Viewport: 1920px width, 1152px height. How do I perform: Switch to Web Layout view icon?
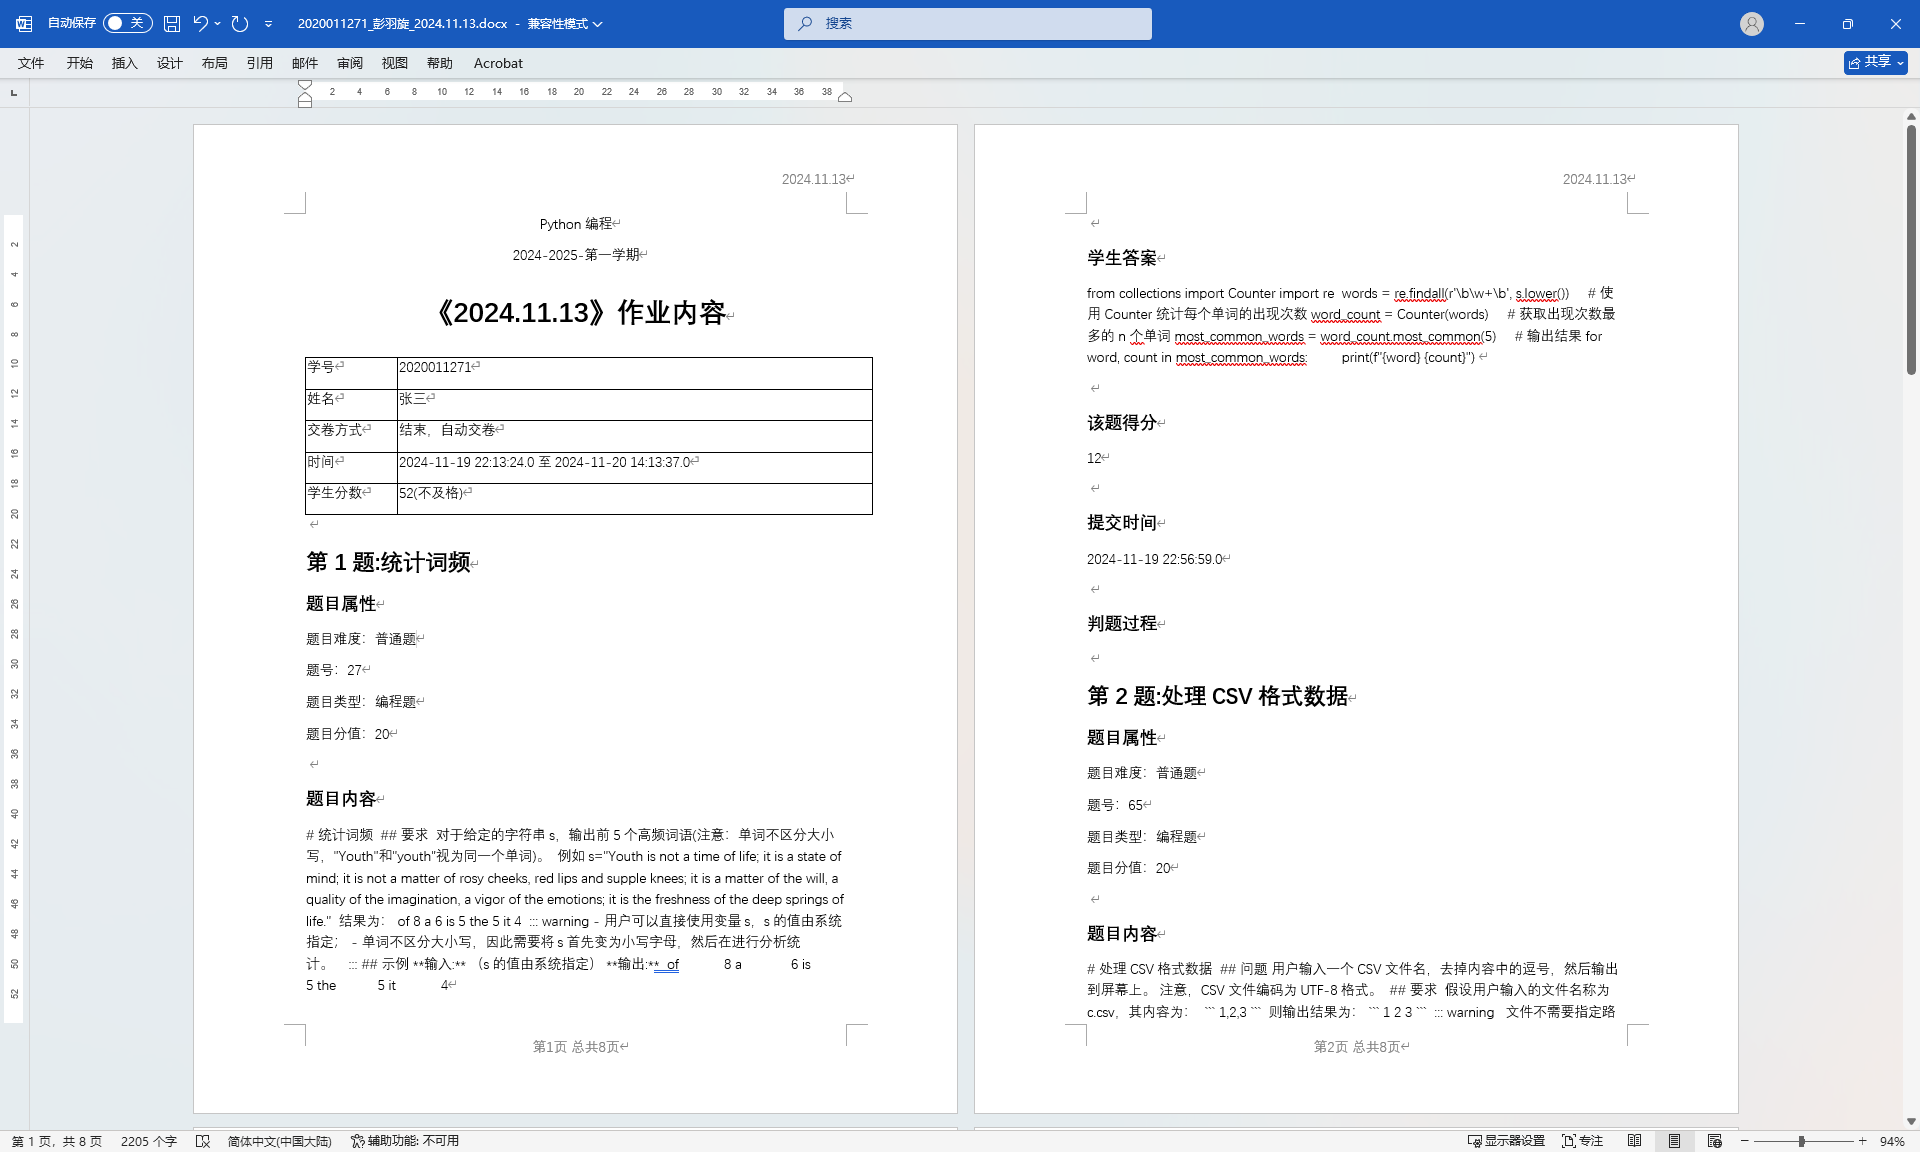pyautogui.click(x=1714, y=1141)
